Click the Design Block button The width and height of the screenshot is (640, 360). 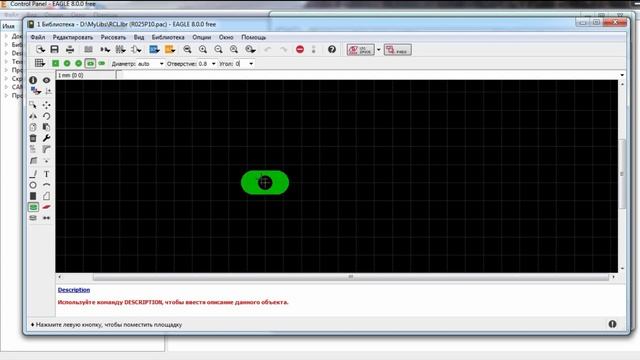tap(361, 50)
